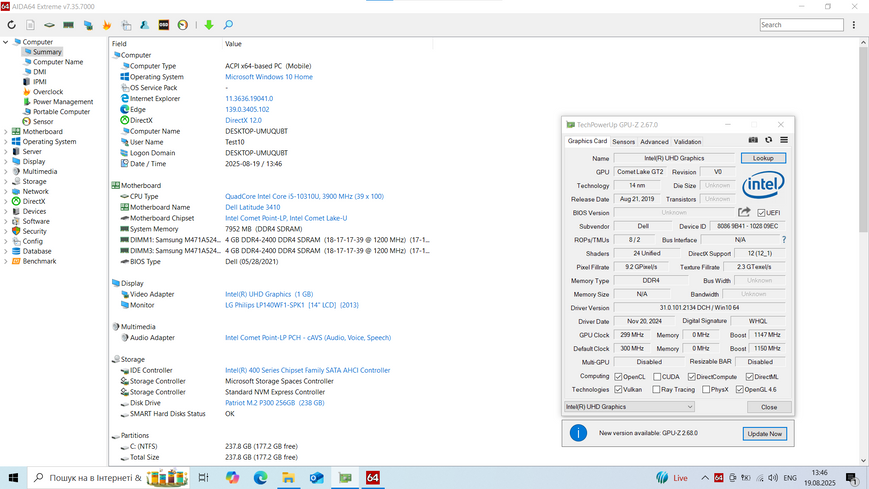Click the AIDA64 taskbar icon

coord(373,477)
